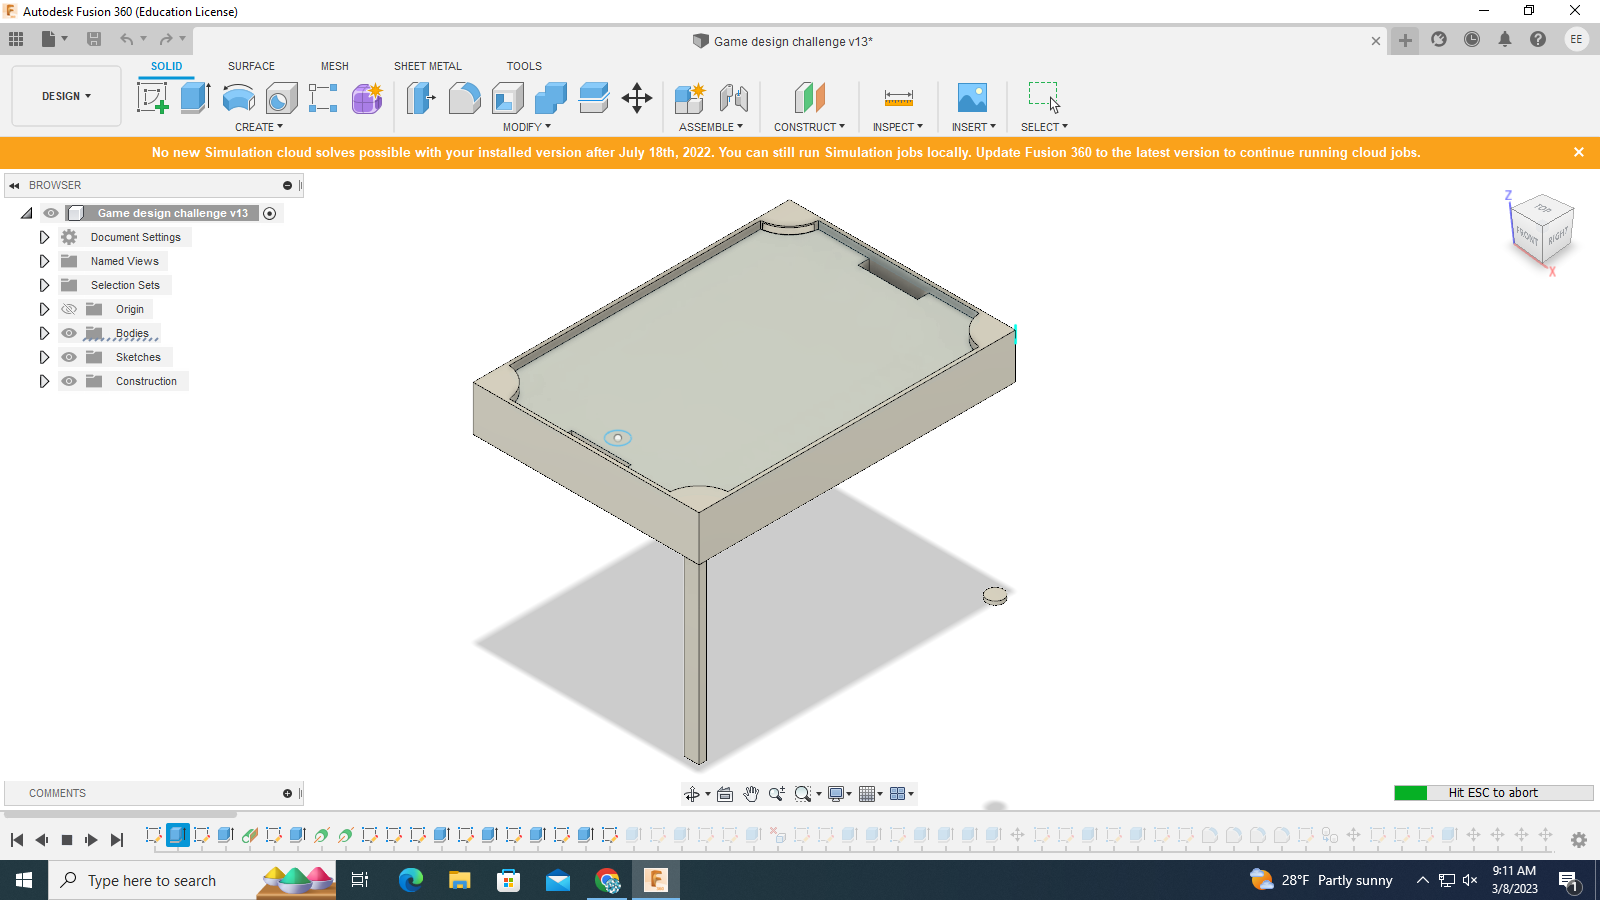Show the Origin folder

pyautogui.click(x=68, y=309)
